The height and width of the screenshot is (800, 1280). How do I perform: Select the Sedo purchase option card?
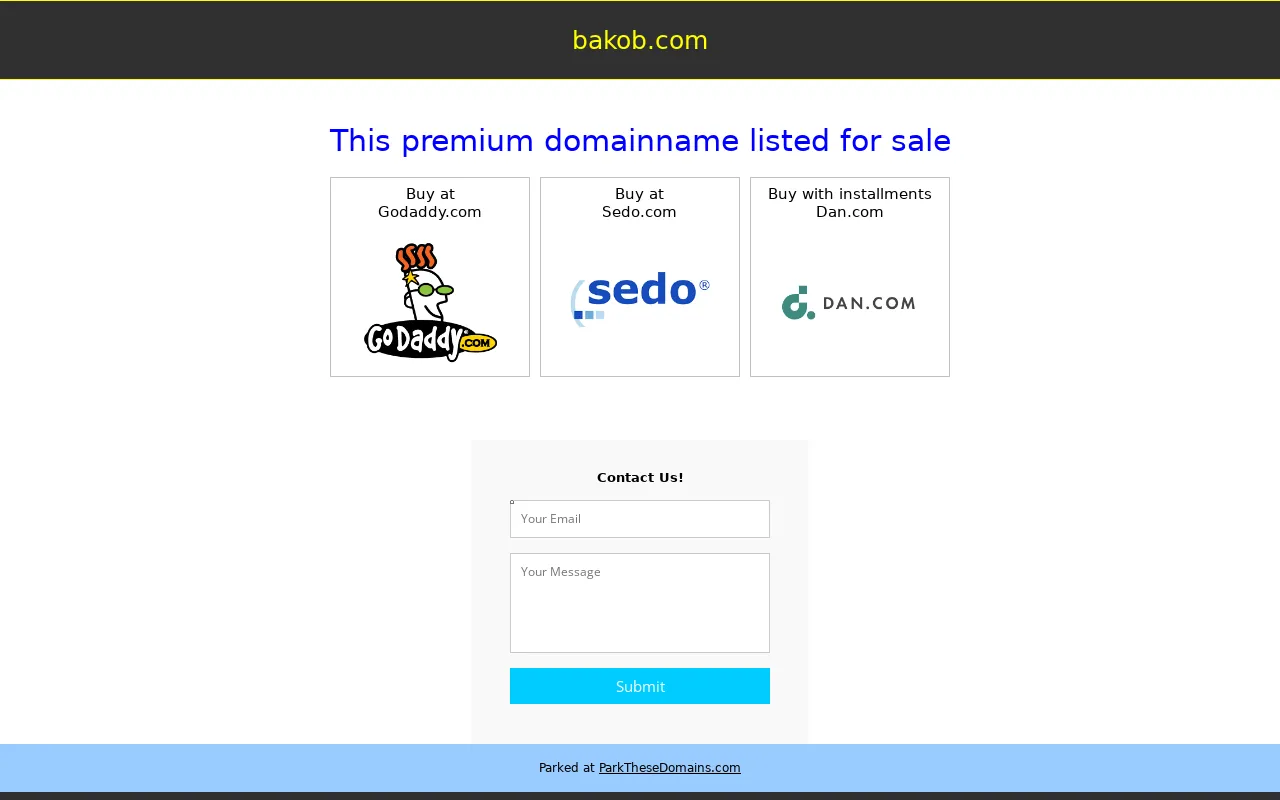coord(640,277)
